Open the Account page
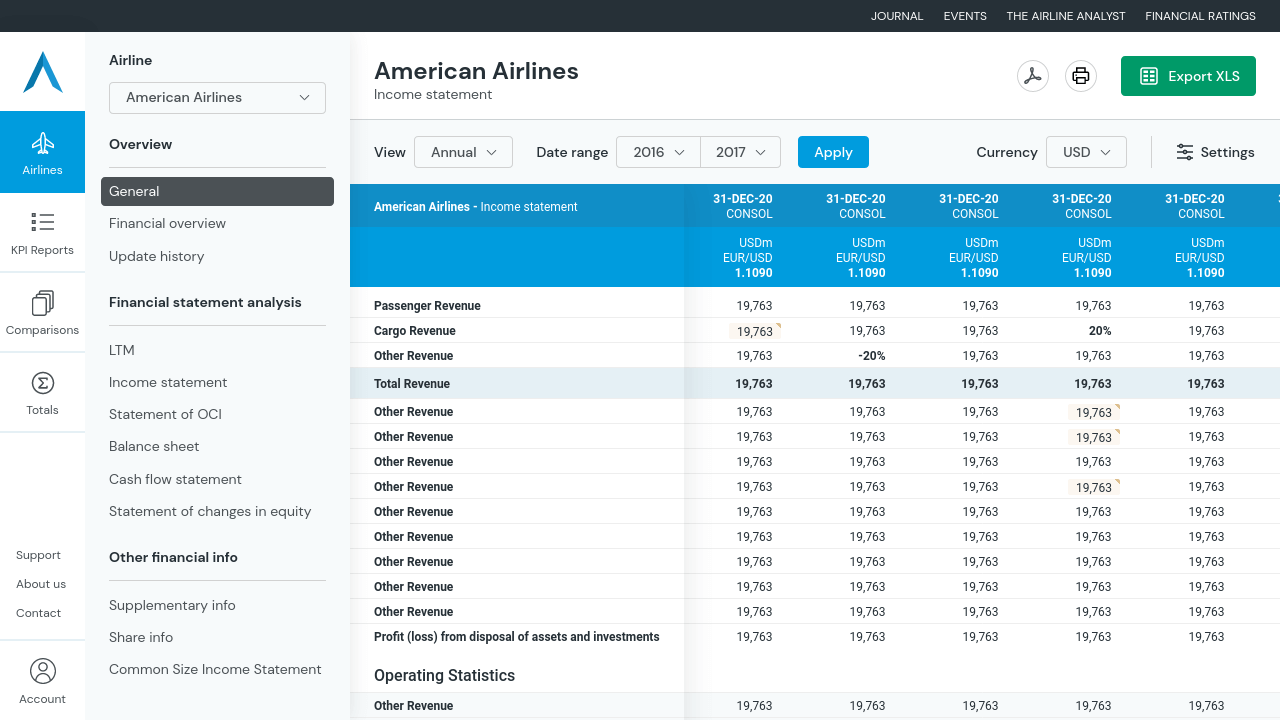 (42, 681)
